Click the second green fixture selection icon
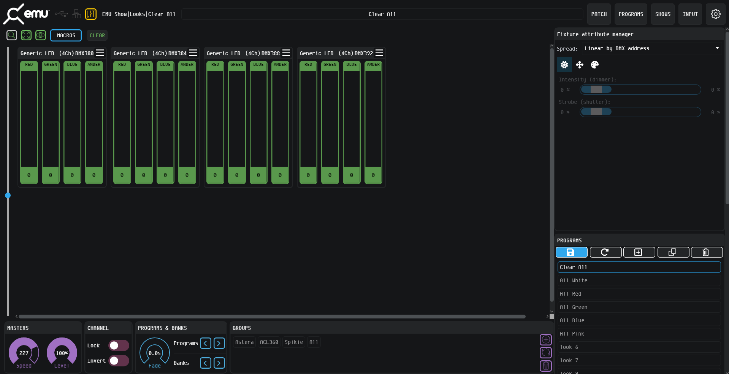Viewport: 729px width, 374px height. point(40,35)
